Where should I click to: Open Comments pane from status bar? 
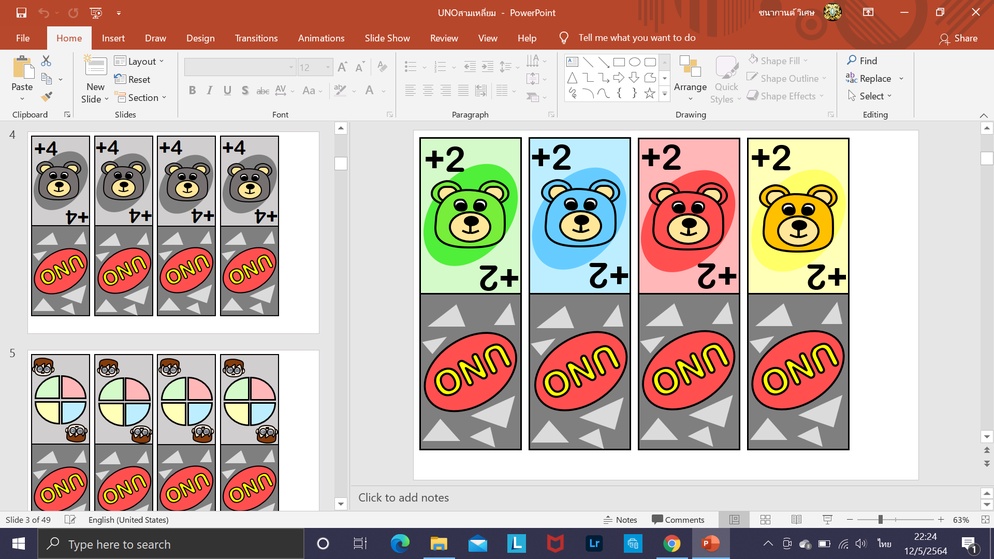click(x=678, y=520)
